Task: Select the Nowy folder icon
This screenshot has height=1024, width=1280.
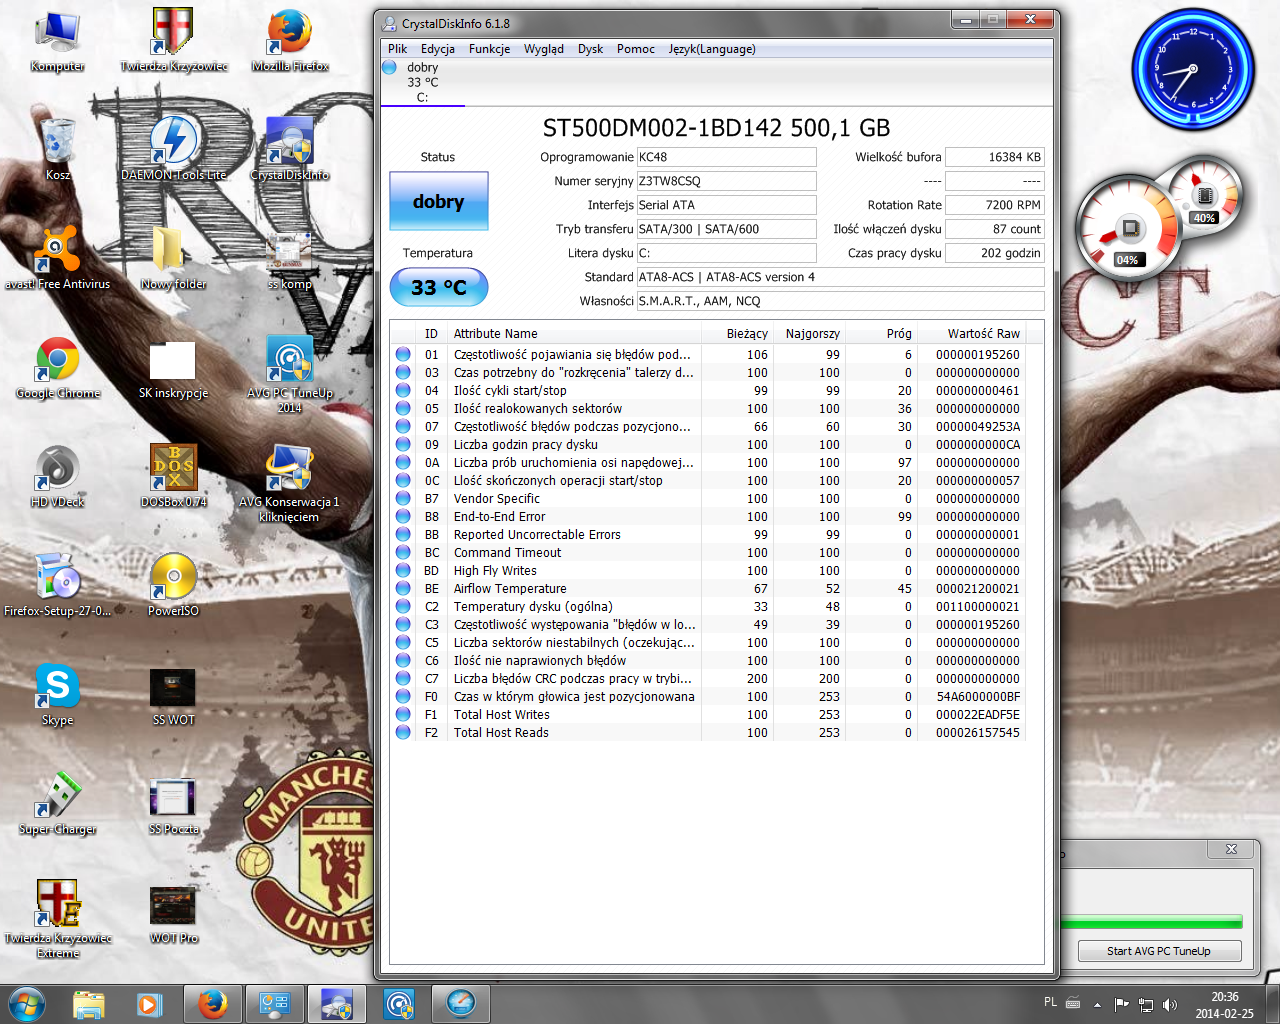Action: coord(174,259)
